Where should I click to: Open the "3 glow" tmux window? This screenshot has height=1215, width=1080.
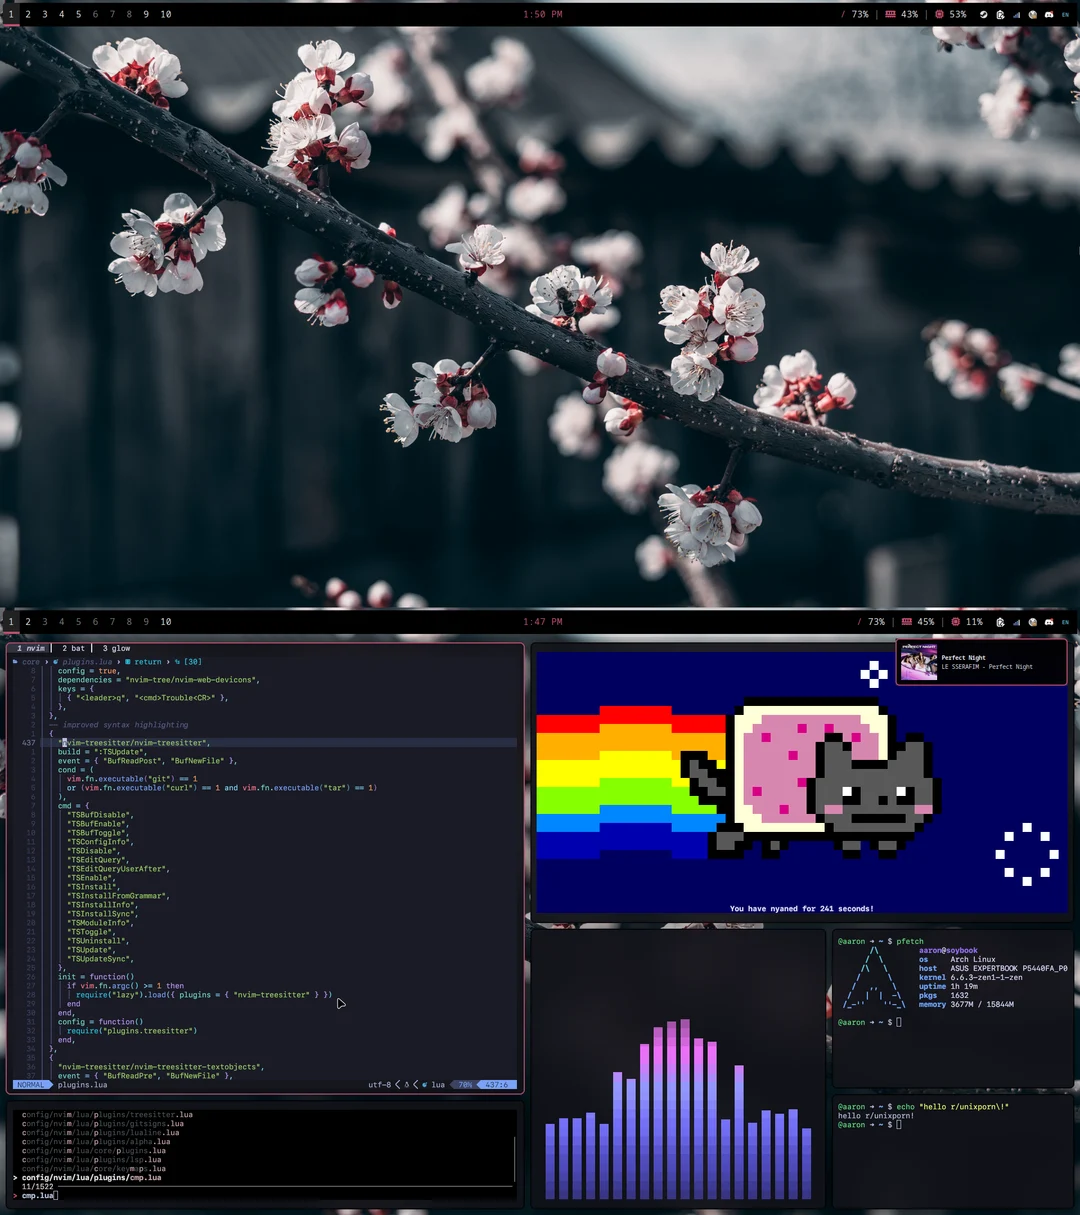(x=115, y=648)
